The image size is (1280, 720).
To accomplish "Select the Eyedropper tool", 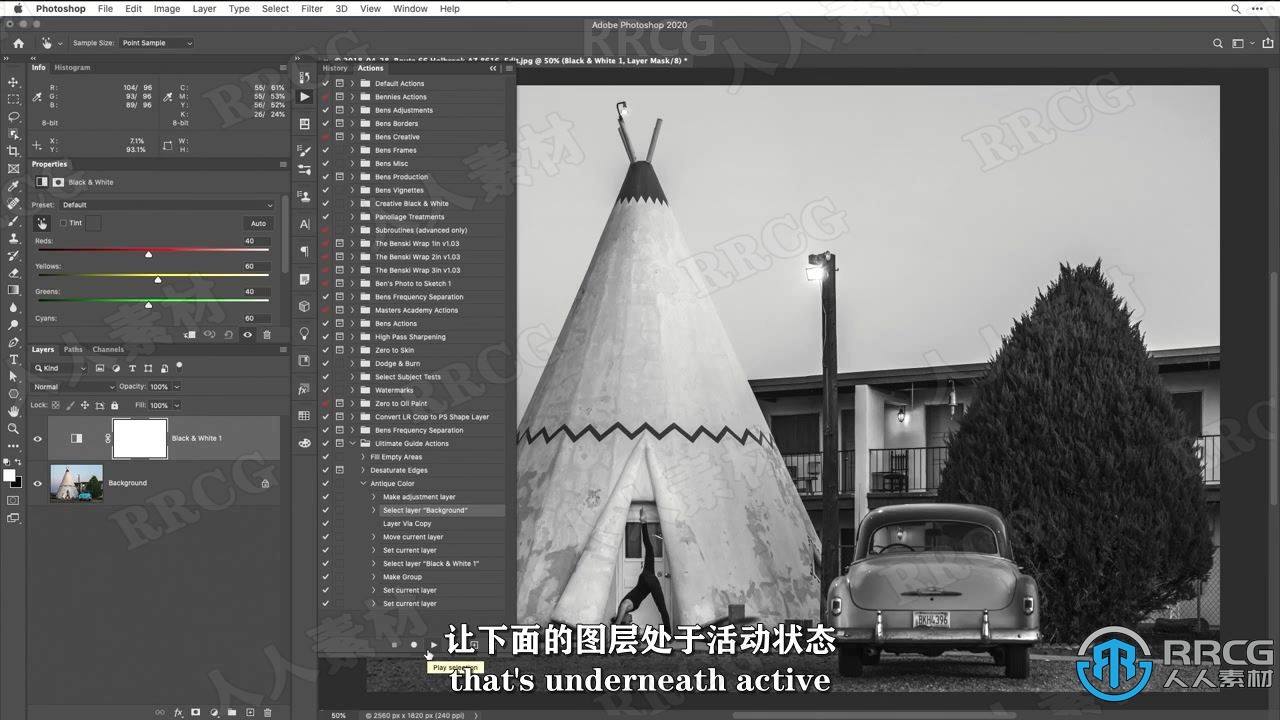I will coord(13,186).
